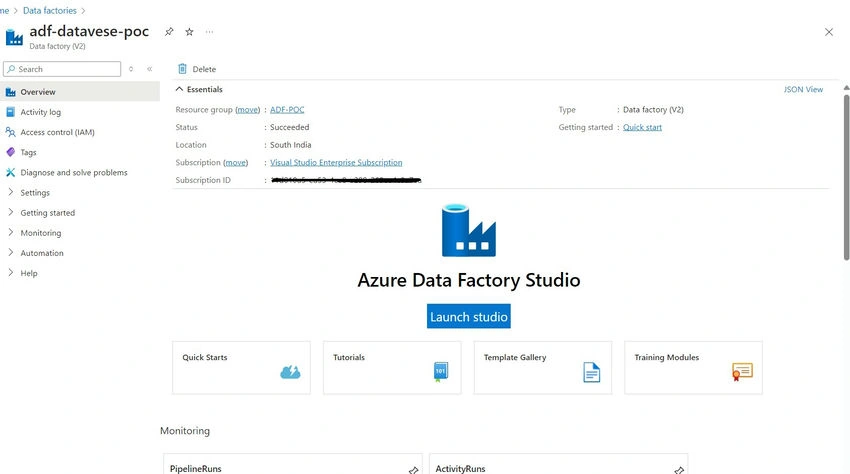Collapse the left sidebar with double chevron
The image size is (850, 474).
pyautogui.click(x=150, y=69)
